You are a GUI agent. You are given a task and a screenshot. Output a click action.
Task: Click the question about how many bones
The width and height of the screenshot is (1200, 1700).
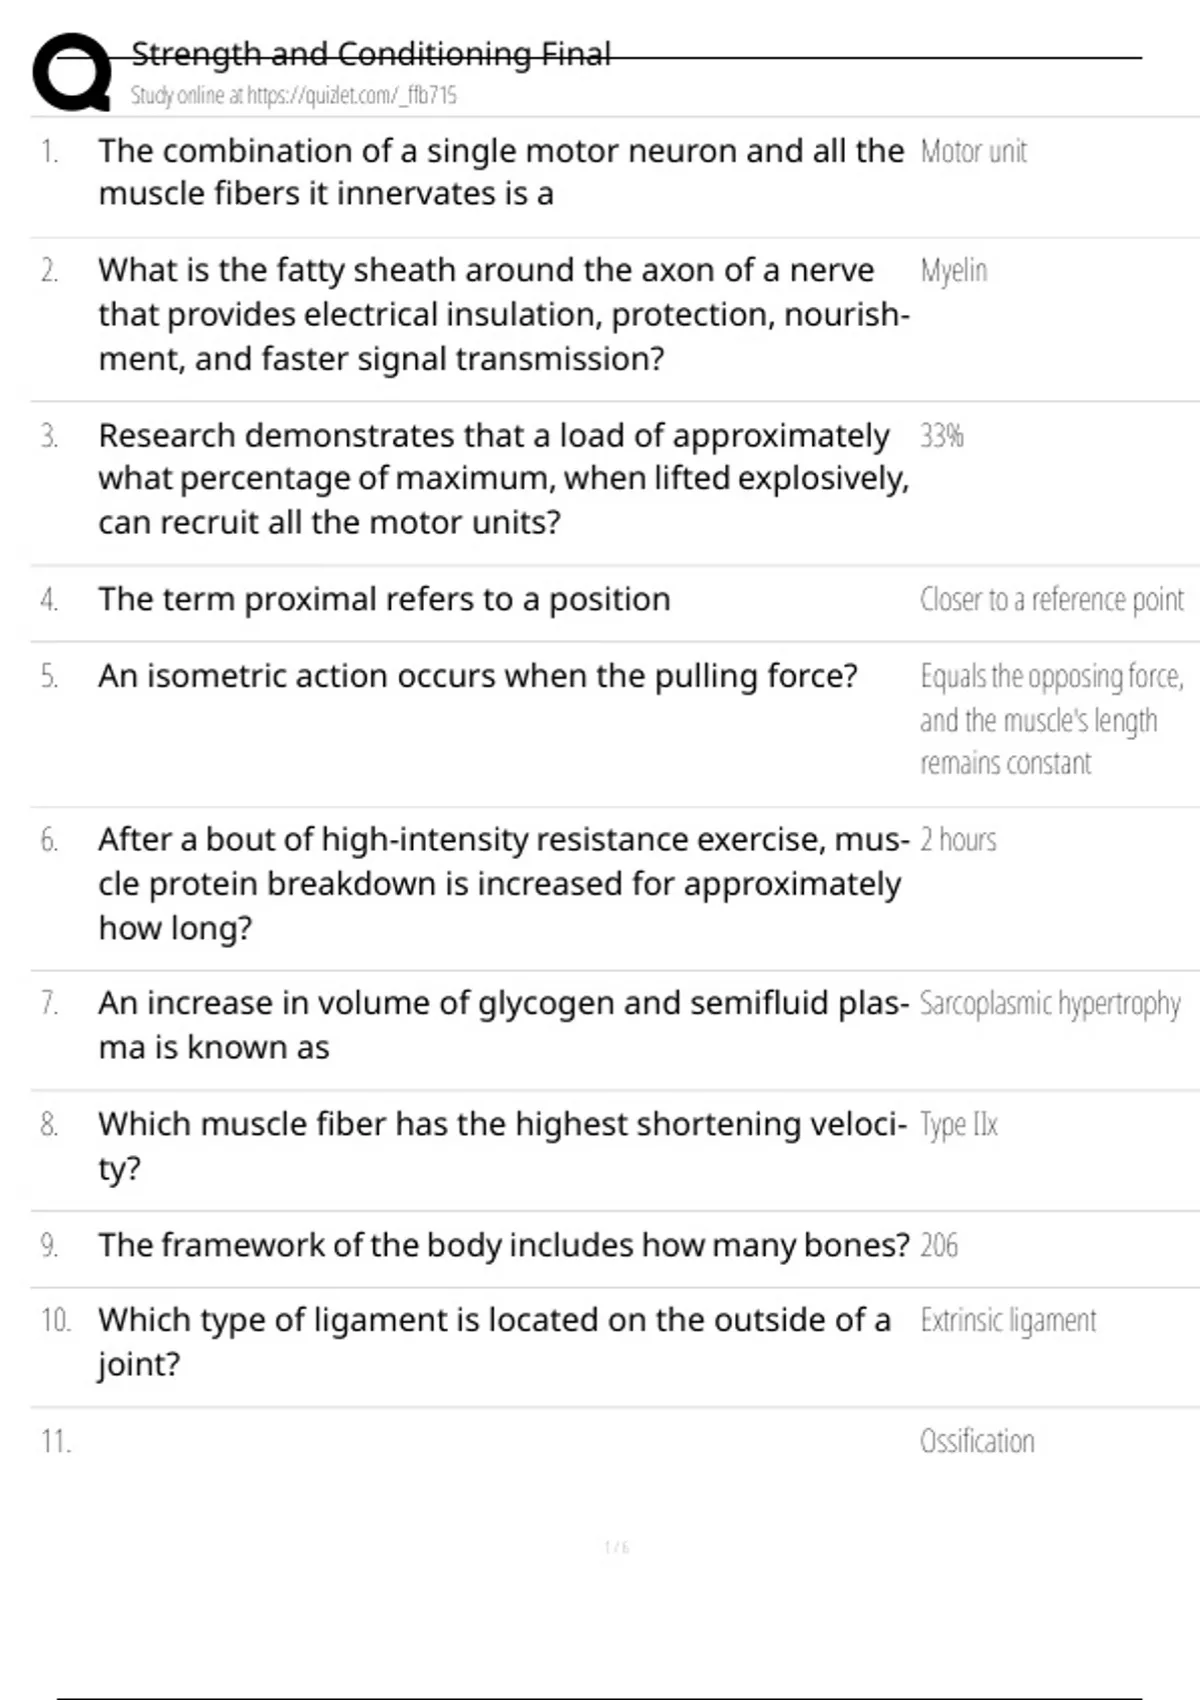(x=503, y=1246)
